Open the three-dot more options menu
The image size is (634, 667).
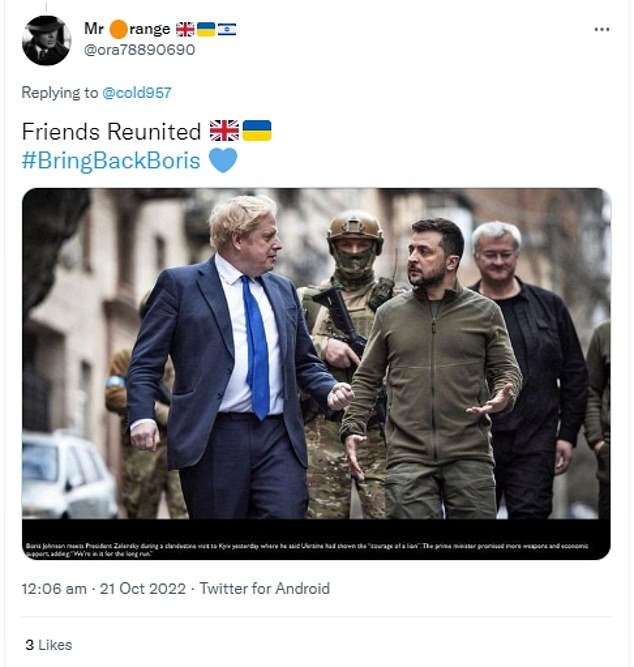[602, 29]
